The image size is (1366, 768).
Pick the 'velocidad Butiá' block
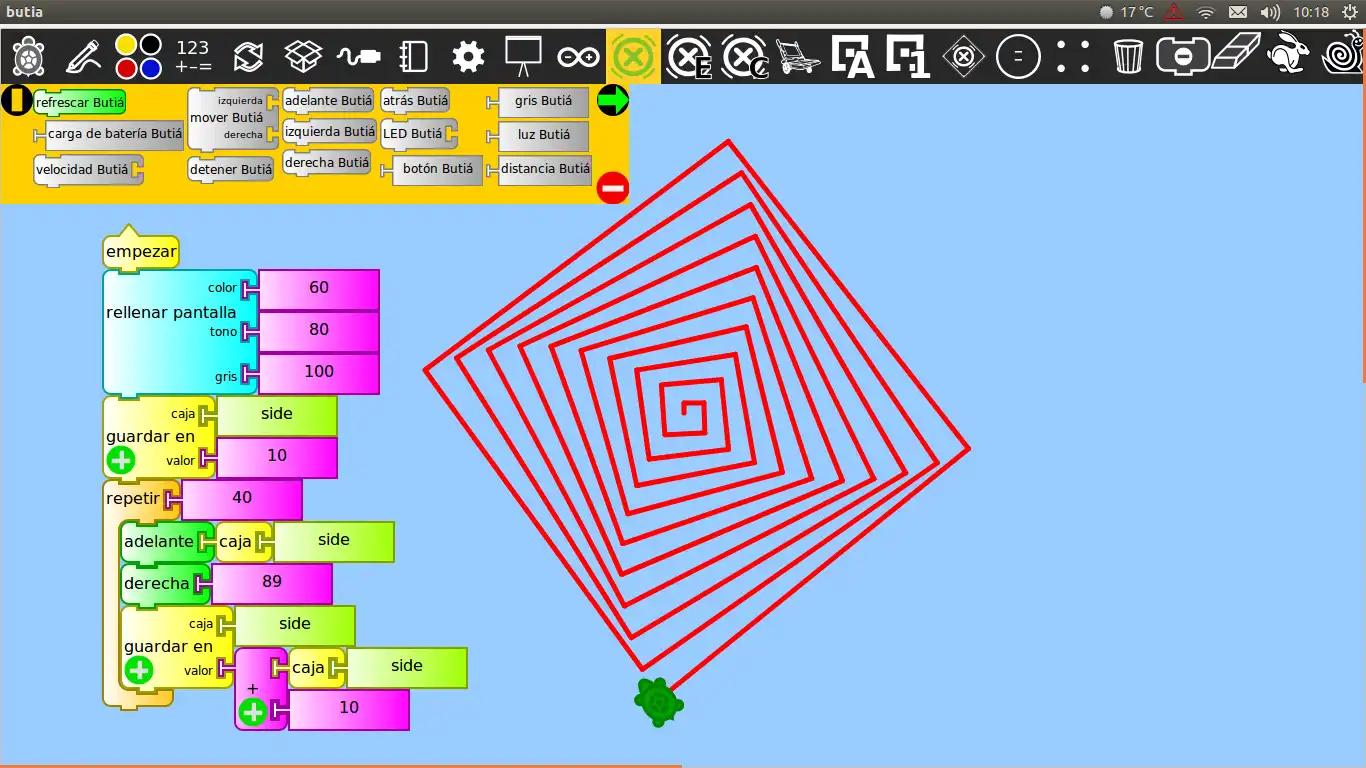[88, 170]
